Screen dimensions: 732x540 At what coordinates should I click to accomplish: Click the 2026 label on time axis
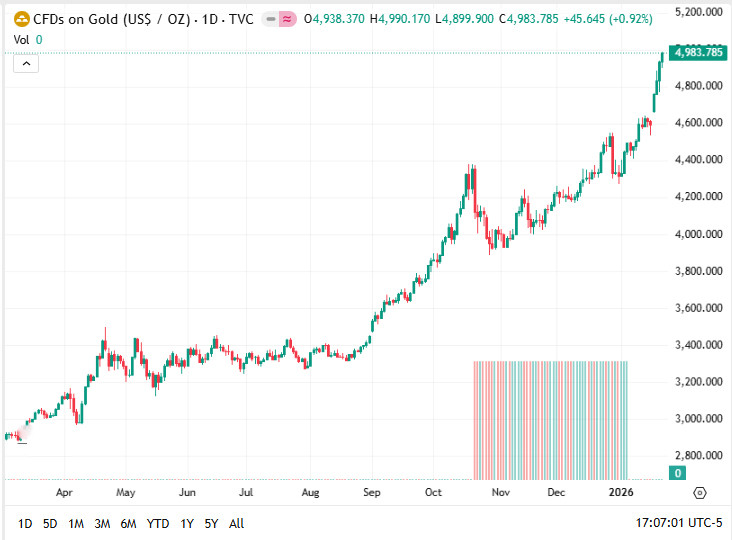(x=622, y=492)
